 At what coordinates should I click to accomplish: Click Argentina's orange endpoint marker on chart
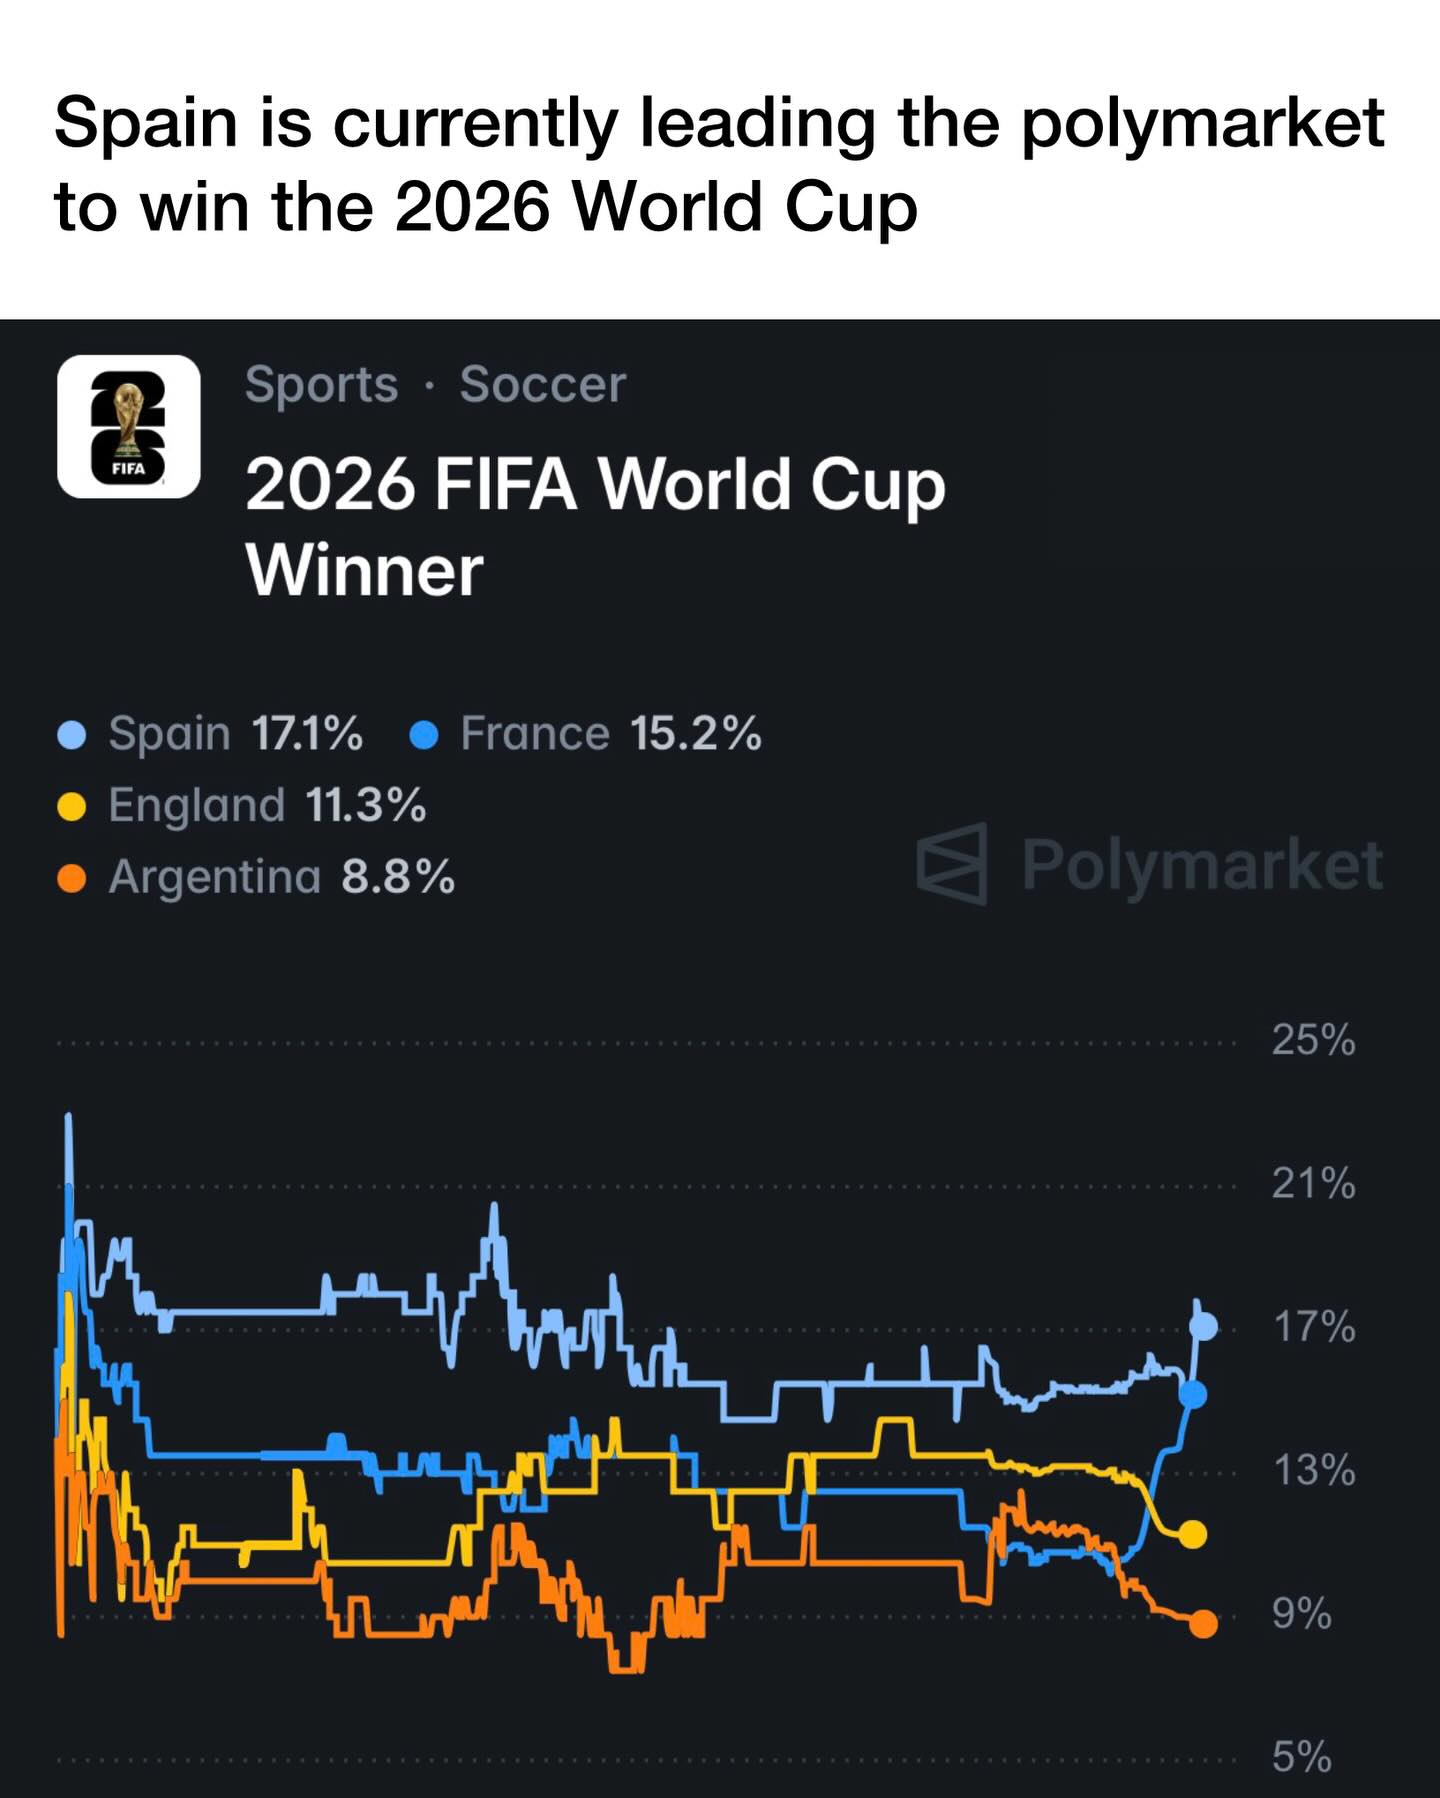(1204, 1624)
